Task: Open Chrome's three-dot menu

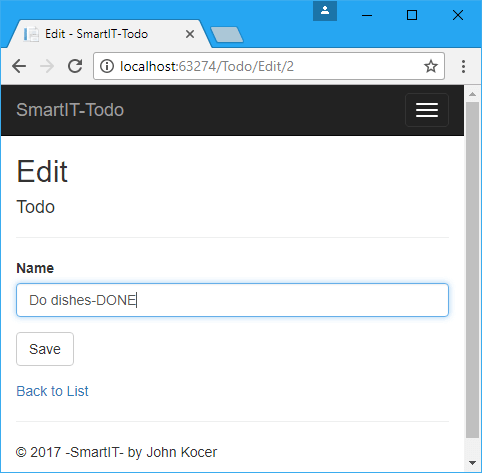Action: [x=463, y=66]
